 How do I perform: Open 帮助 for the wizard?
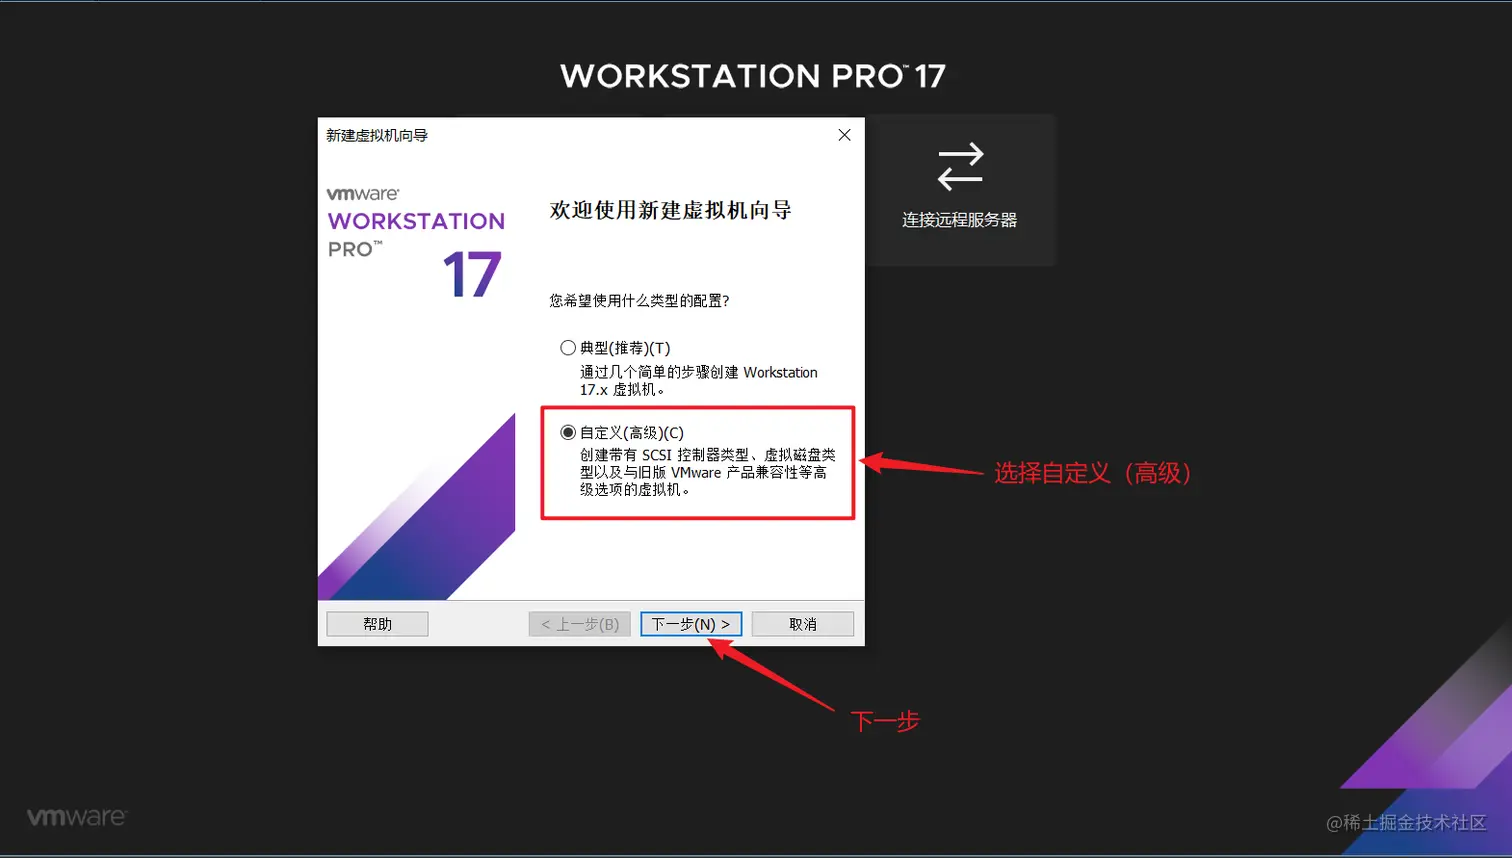click(x=376, y=623)
